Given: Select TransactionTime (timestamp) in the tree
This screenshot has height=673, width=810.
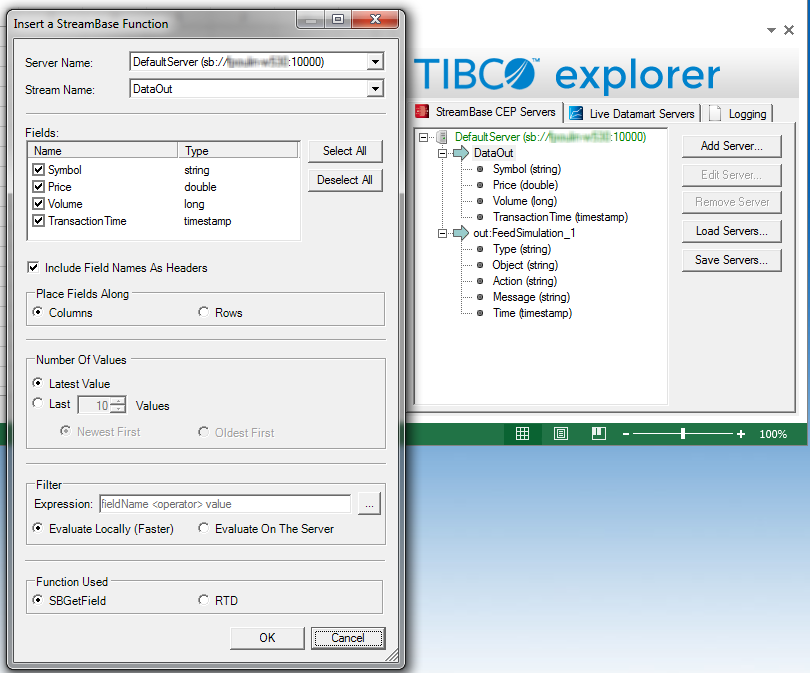Looking at the screenshot, I should 560,217.
